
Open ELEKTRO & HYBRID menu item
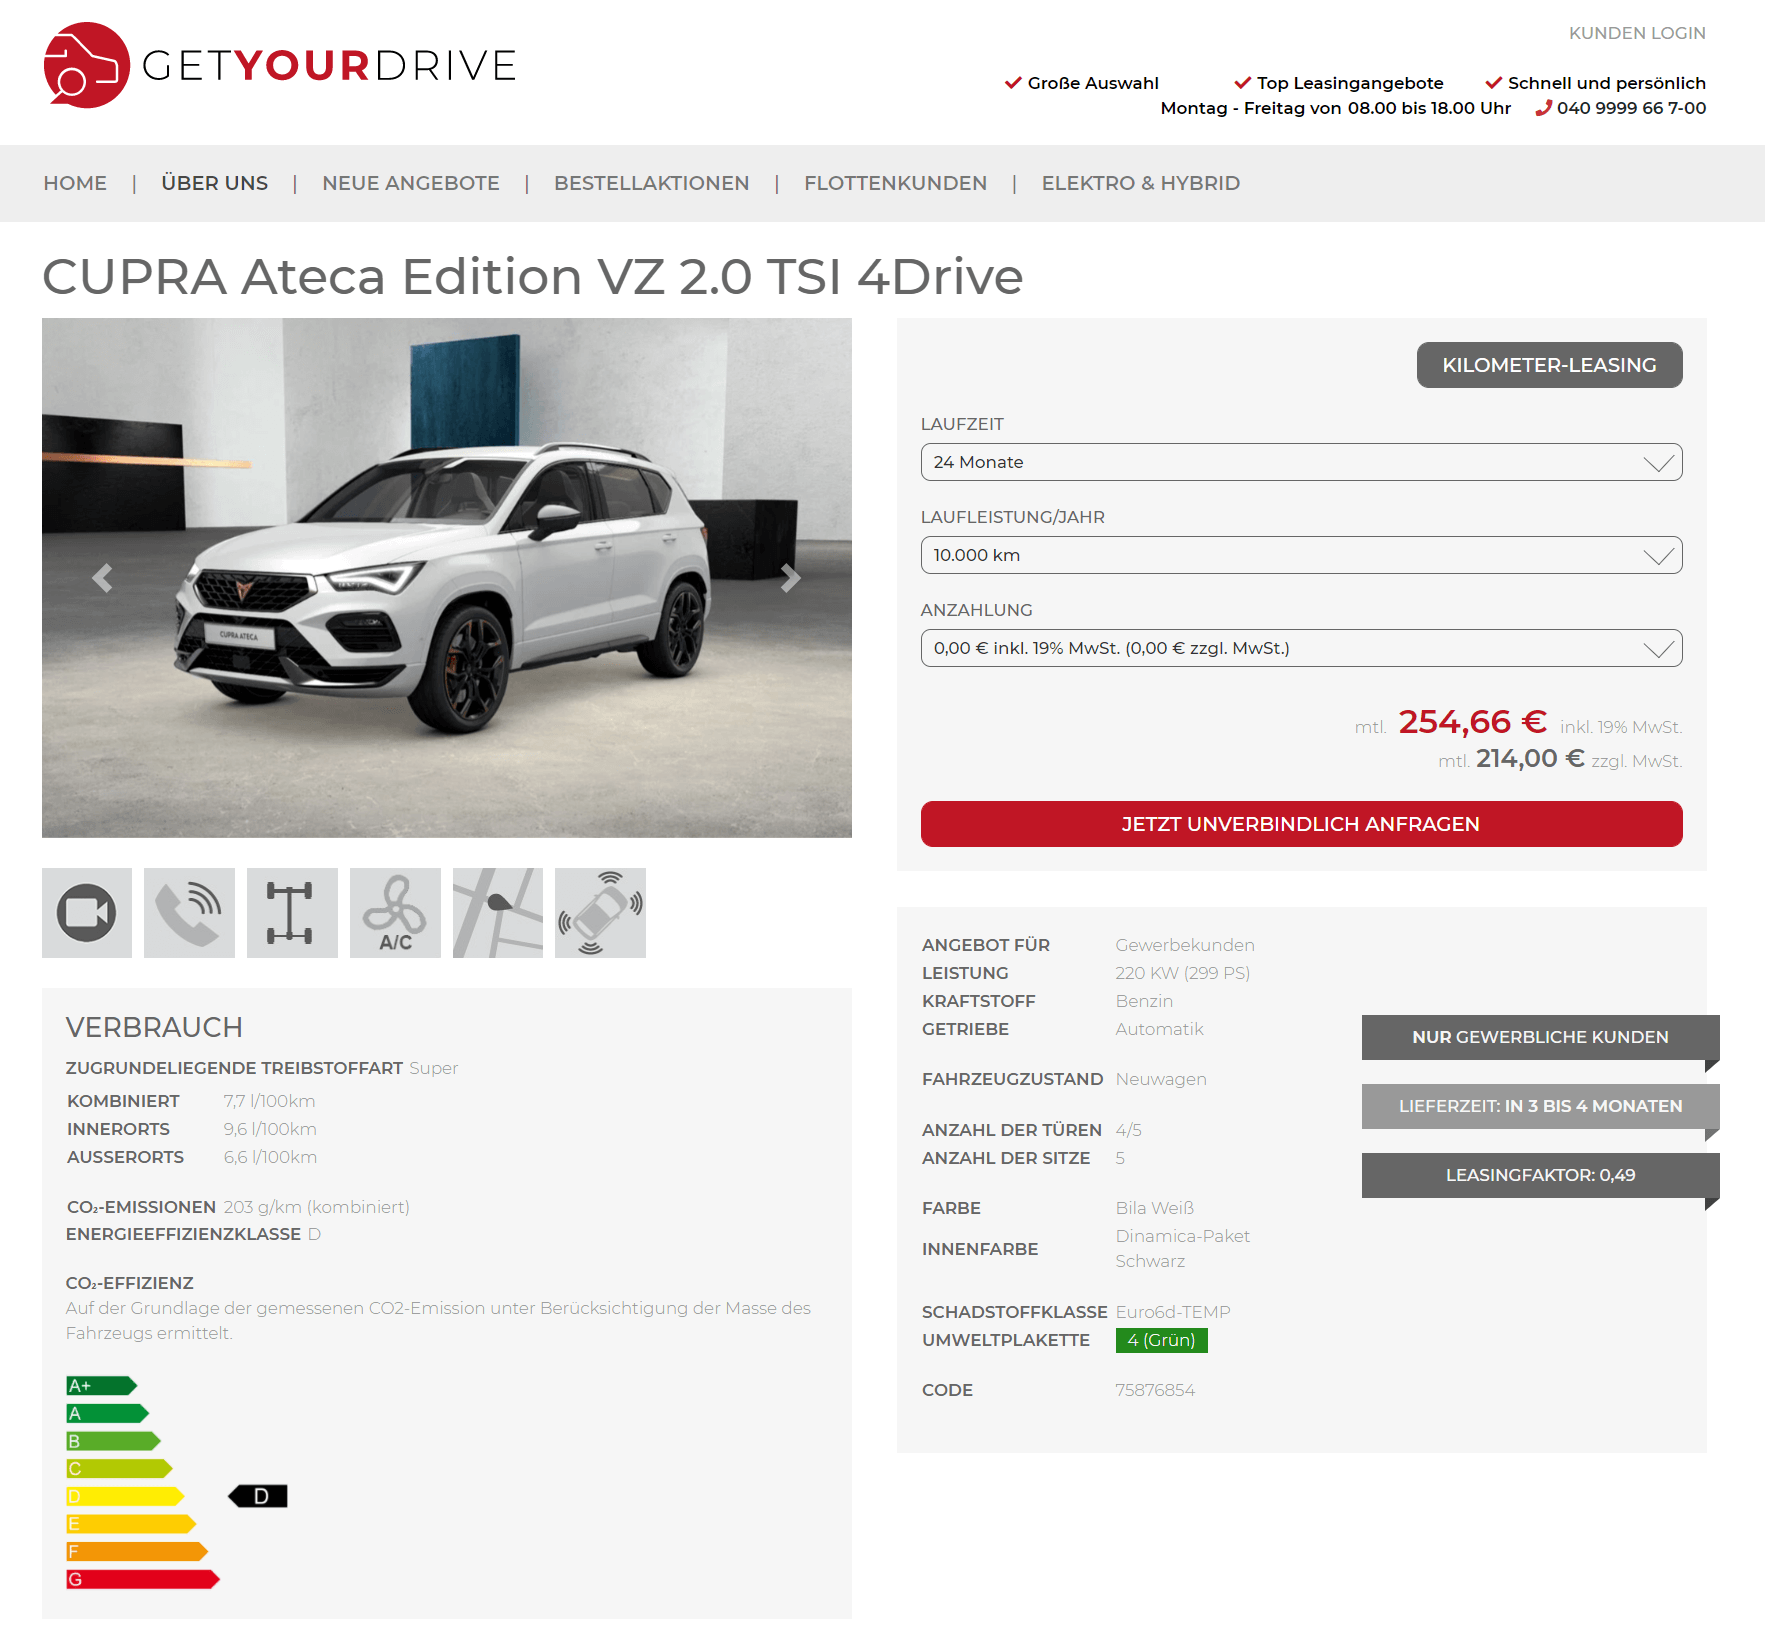point(1141,183)
